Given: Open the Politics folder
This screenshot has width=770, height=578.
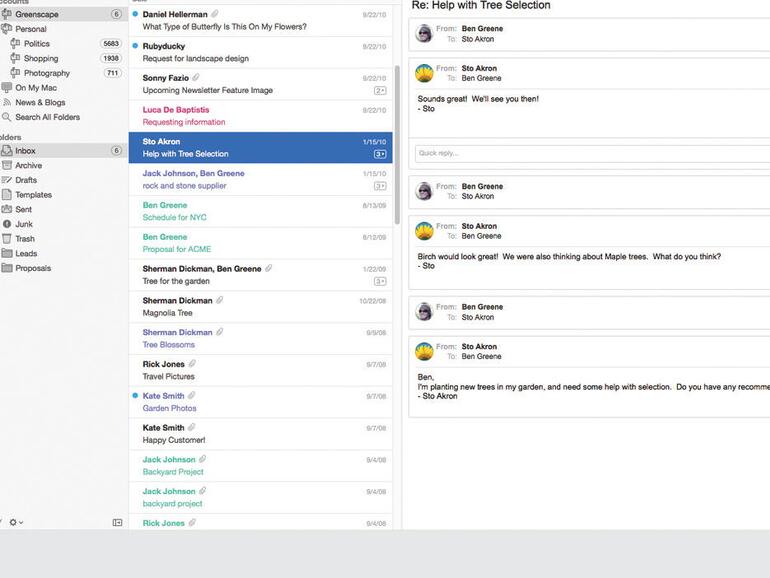Looking at the screenshot, I should [37, 44].
